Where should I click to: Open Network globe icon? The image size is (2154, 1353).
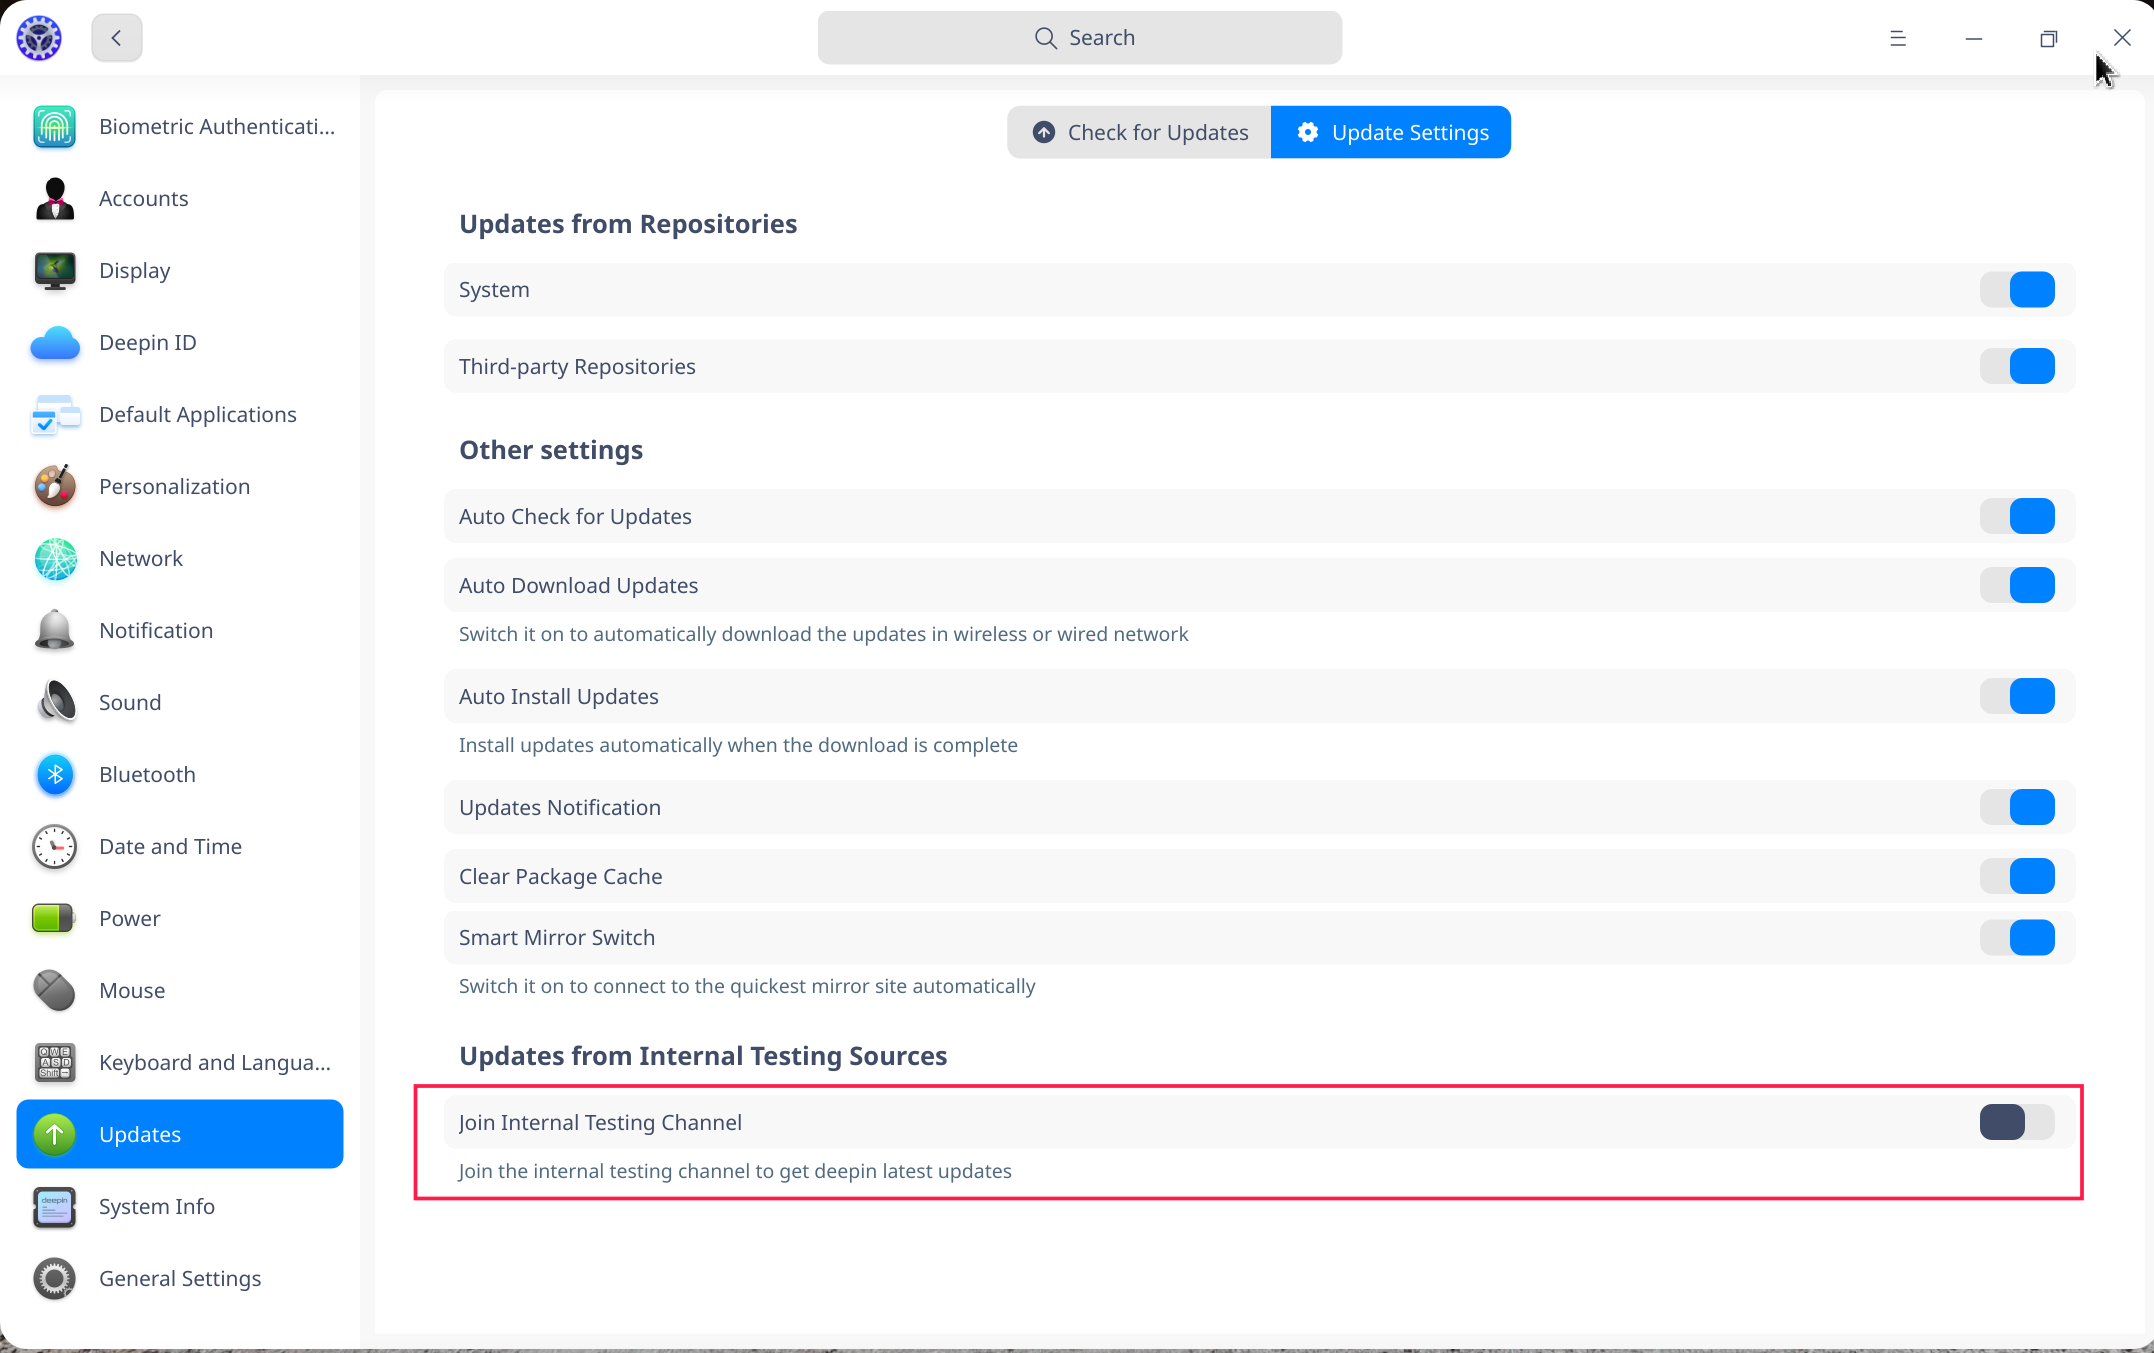pos(54,559)
